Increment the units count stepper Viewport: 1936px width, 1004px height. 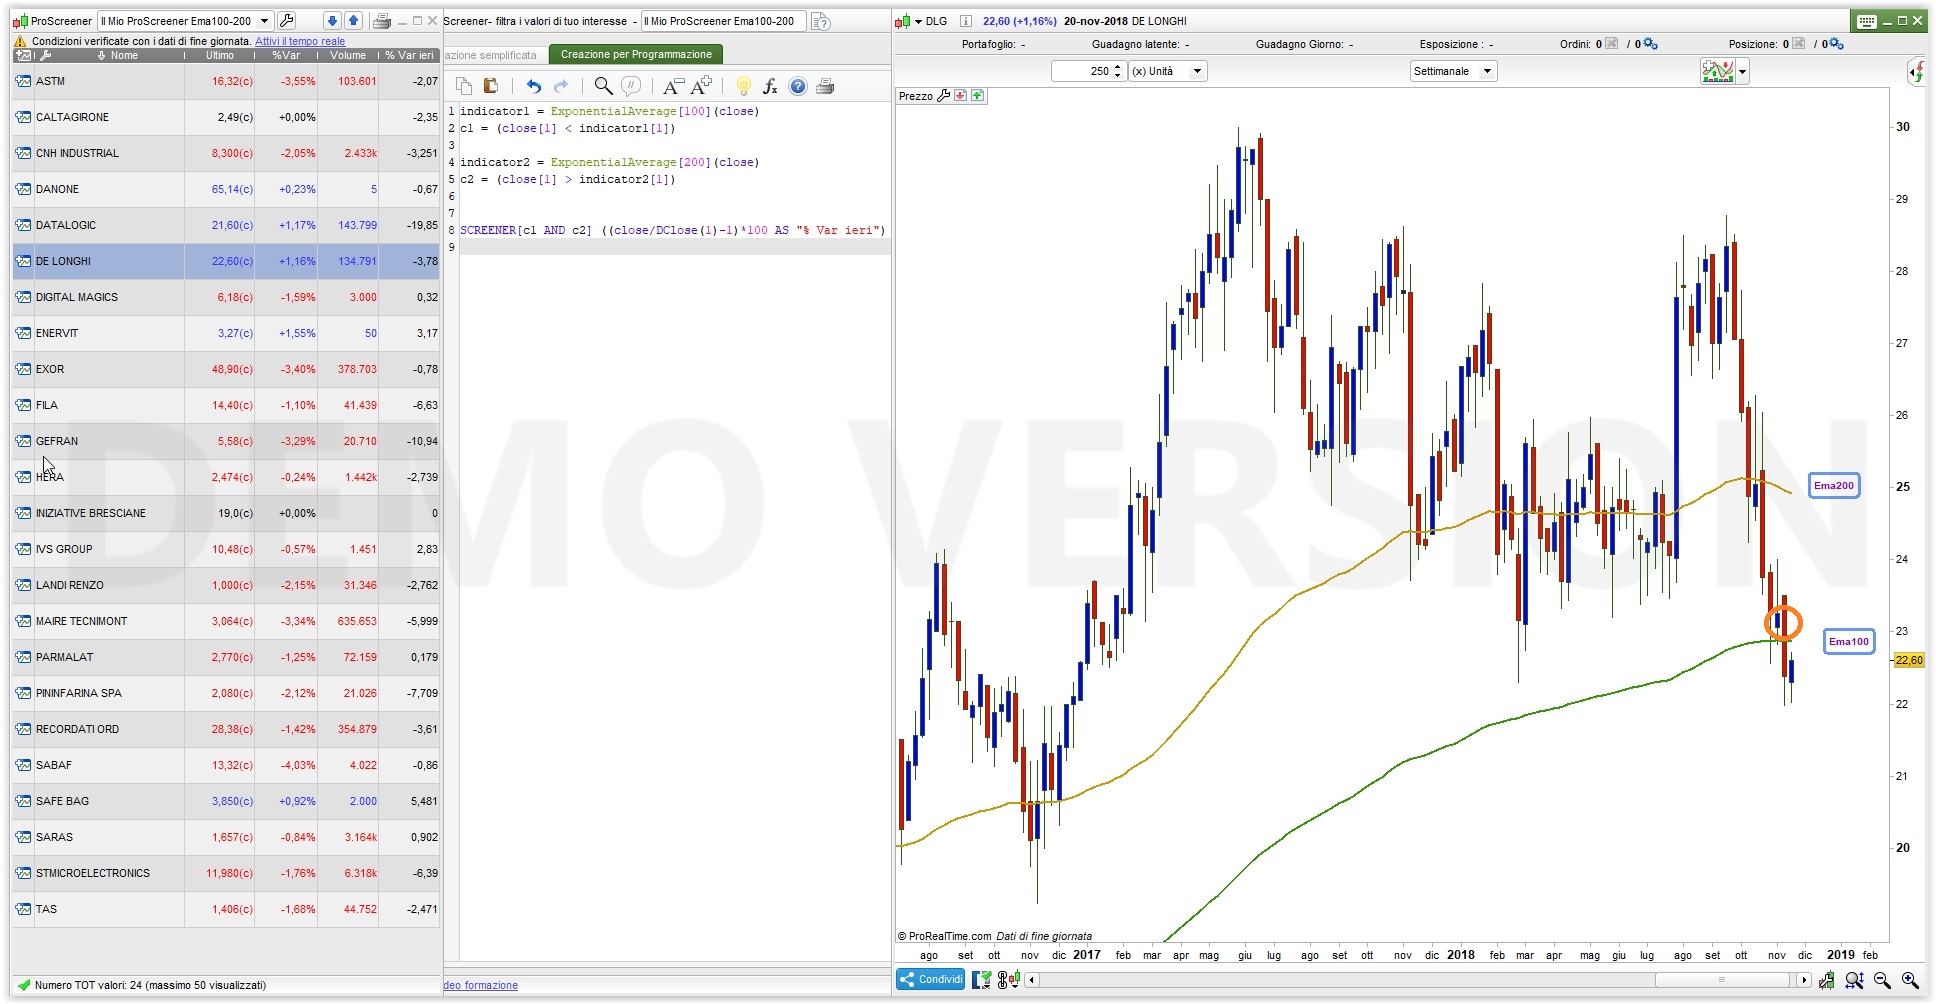tap(1118, 67)
